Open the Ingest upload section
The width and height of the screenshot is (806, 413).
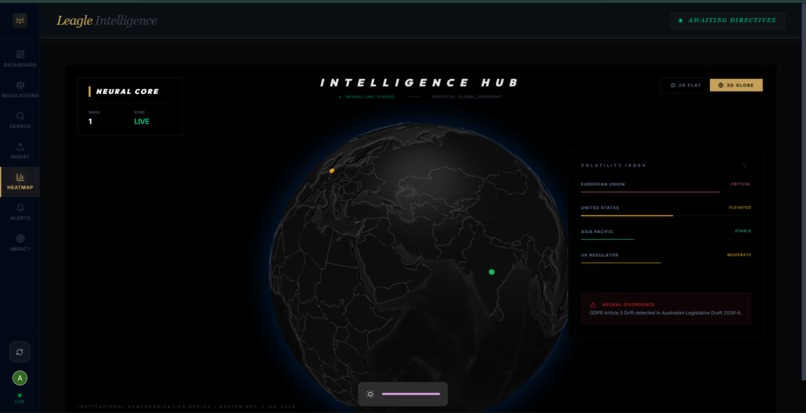click(20, 151)
